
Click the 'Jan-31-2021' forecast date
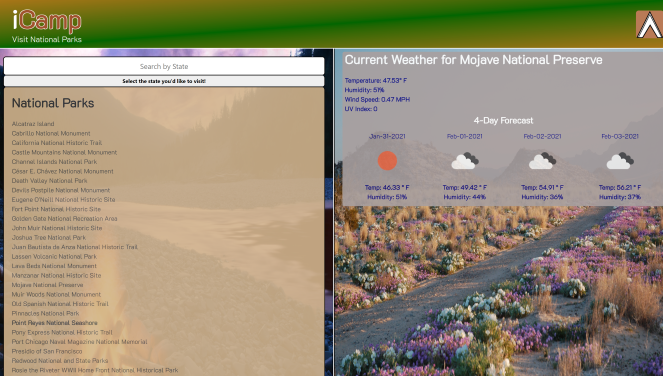387,136
